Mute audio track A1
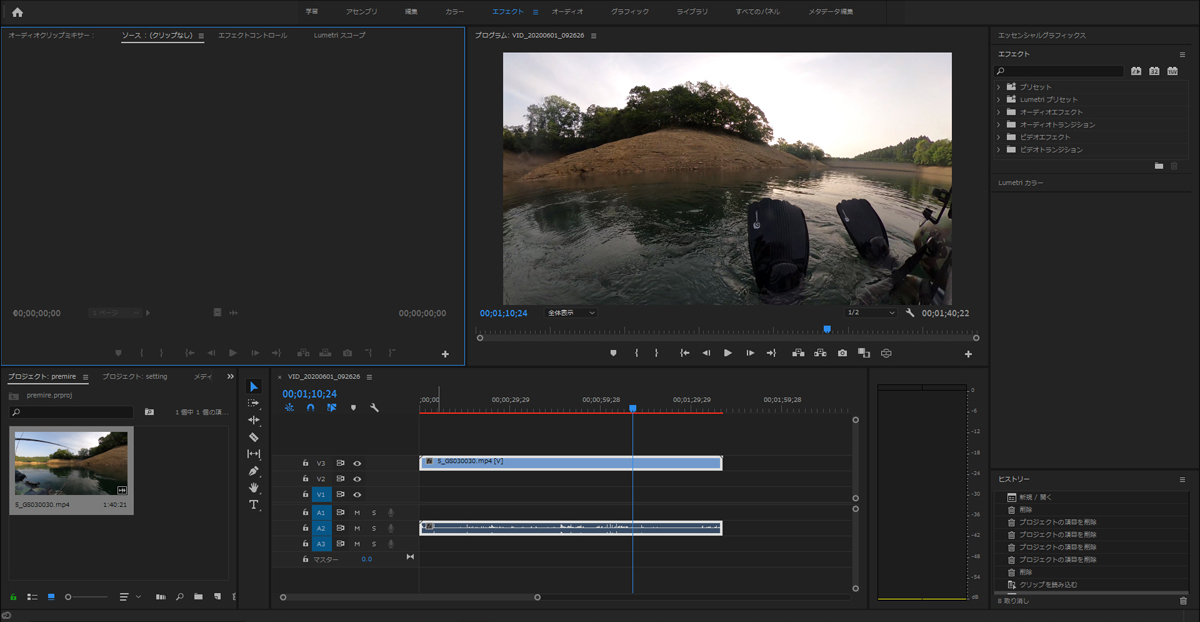1200x622 pixels. tap(357, 513)
